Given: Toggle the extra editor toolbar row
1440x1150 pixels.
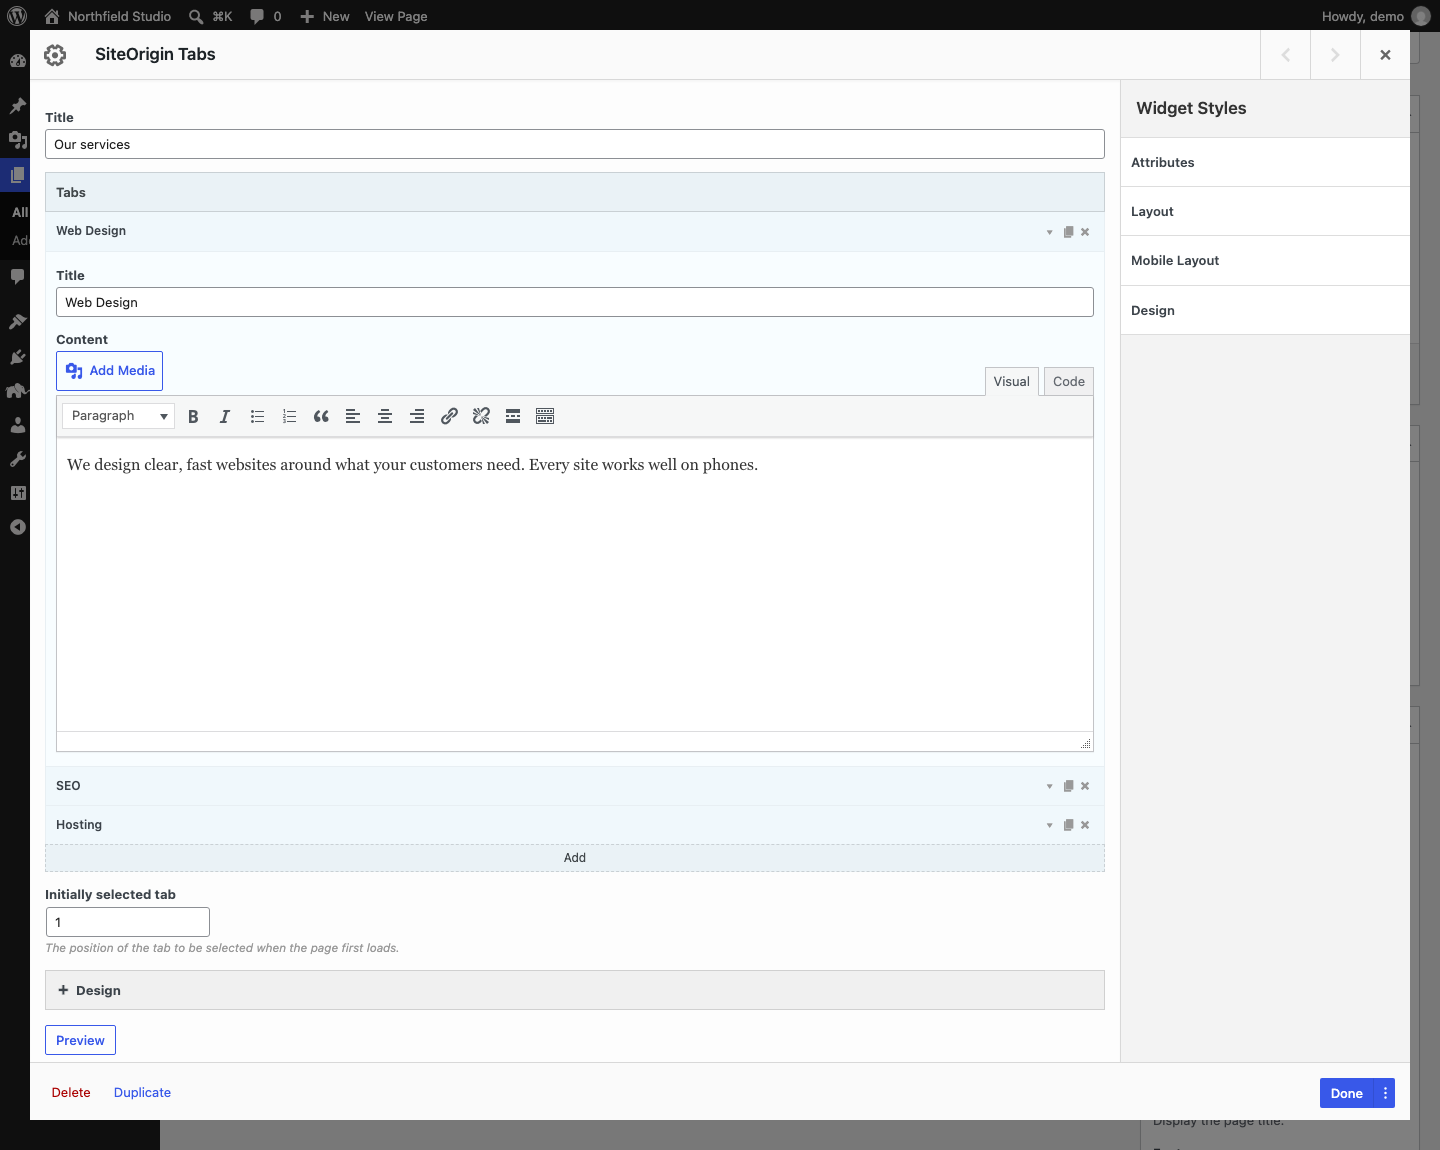Looking at the screenshot, I should (545, 416).
